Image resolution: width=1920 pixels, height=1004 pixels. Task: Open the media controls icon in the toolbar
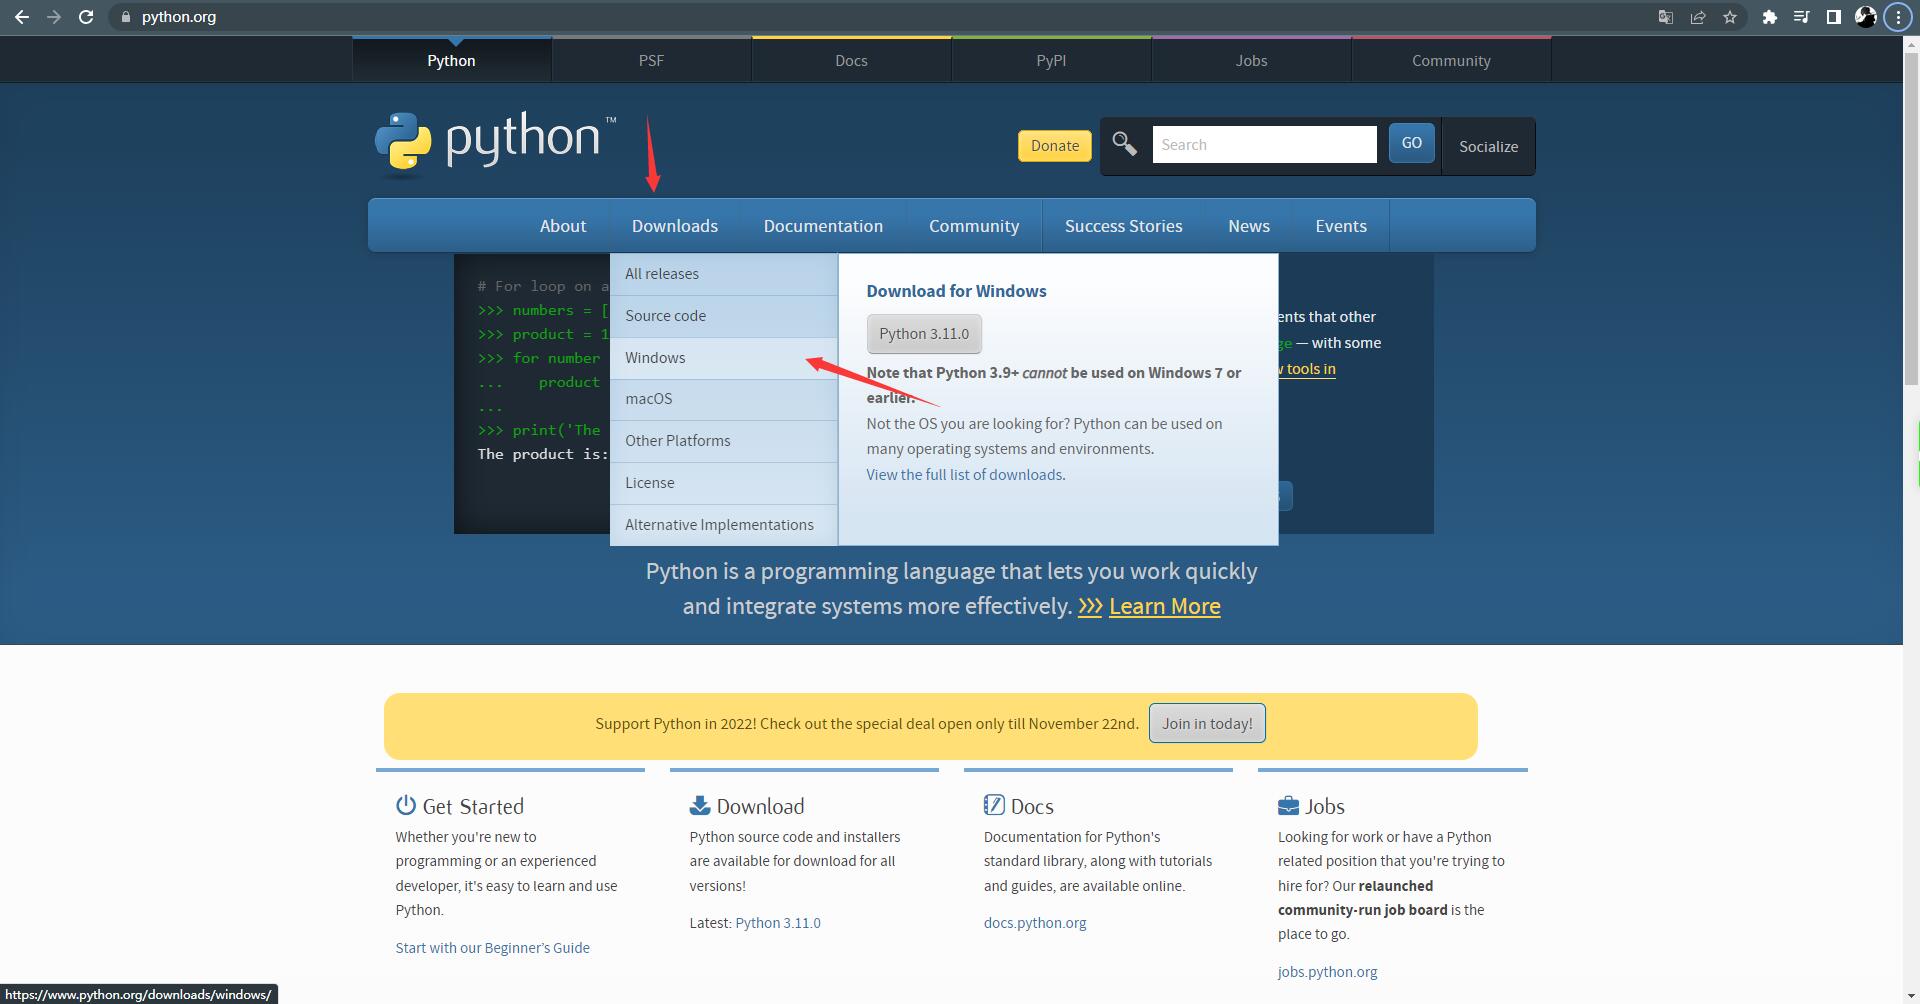[1802, 17]
